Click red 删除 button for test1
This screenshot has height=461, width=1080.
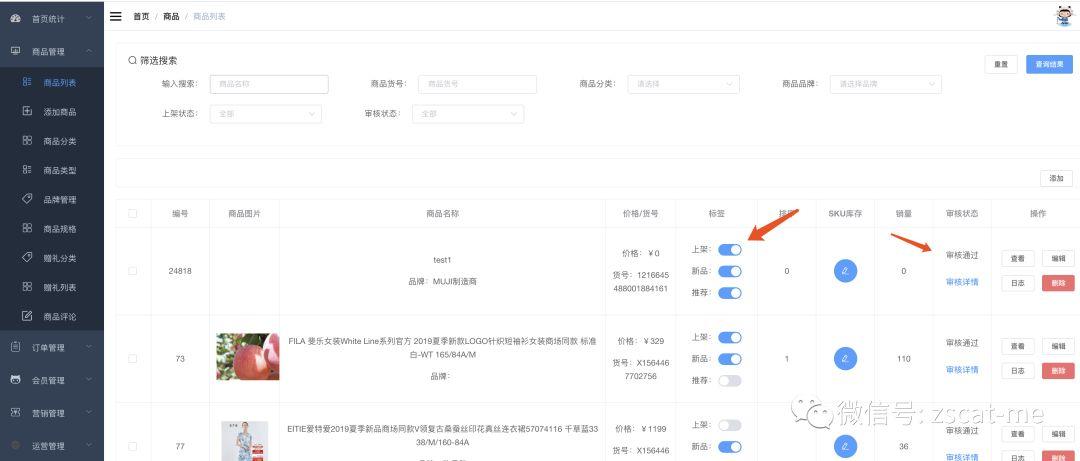pyautogui.click(x=1058, y=283)
